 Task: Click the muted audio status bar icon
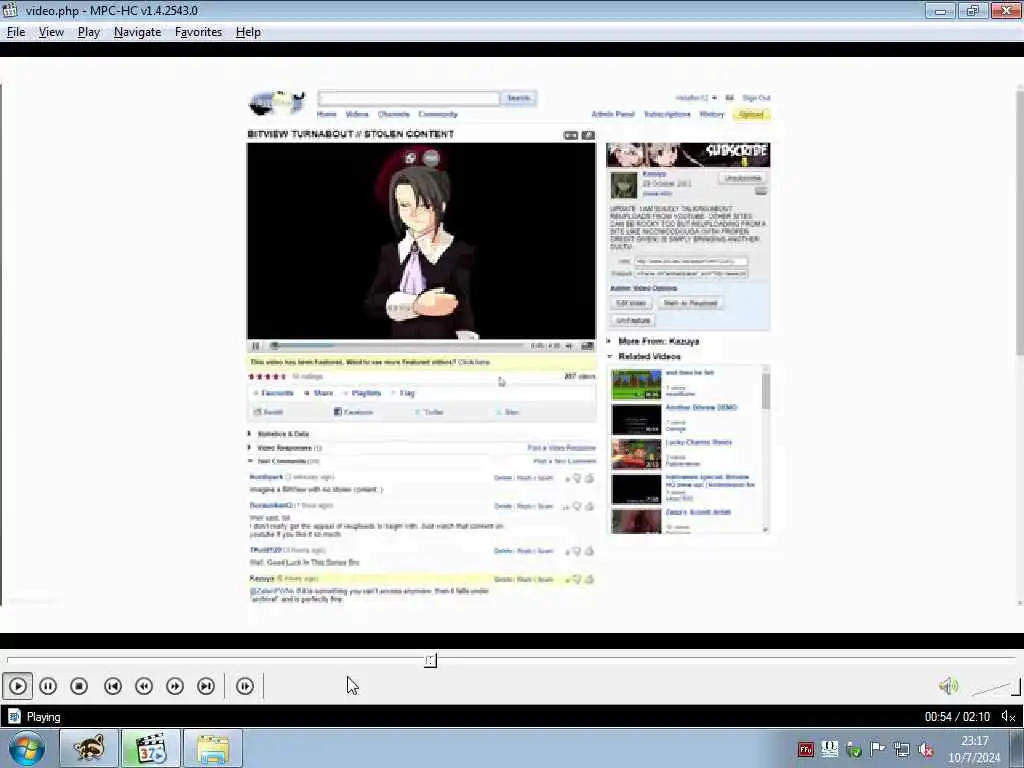click(x=1008, y=716)
